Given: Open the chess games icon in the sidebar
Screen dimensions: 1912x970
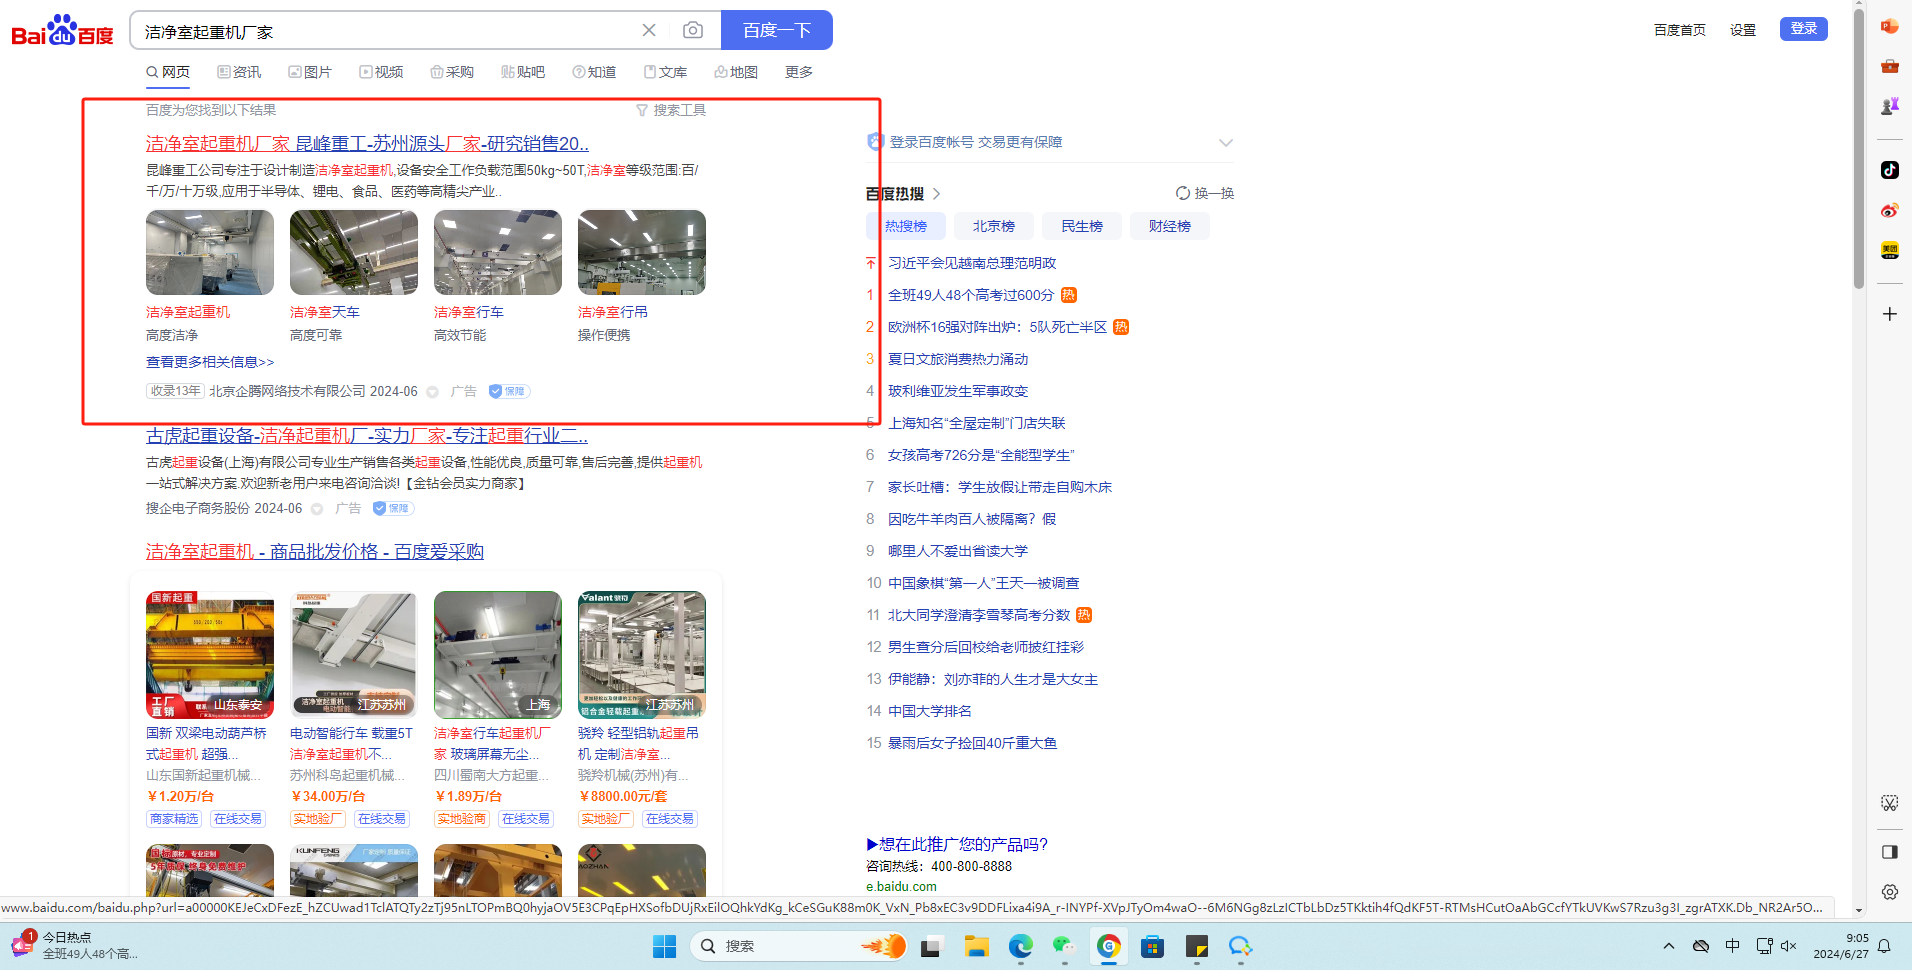Looking at the screenshot, I should (1889, 106).
